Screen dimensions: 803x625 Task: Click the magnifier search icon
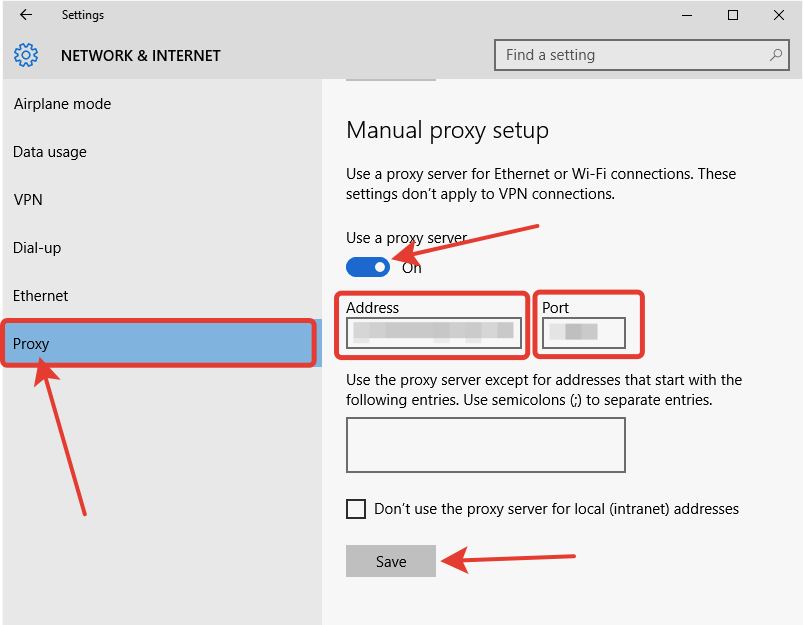click(x=775, y=55)
